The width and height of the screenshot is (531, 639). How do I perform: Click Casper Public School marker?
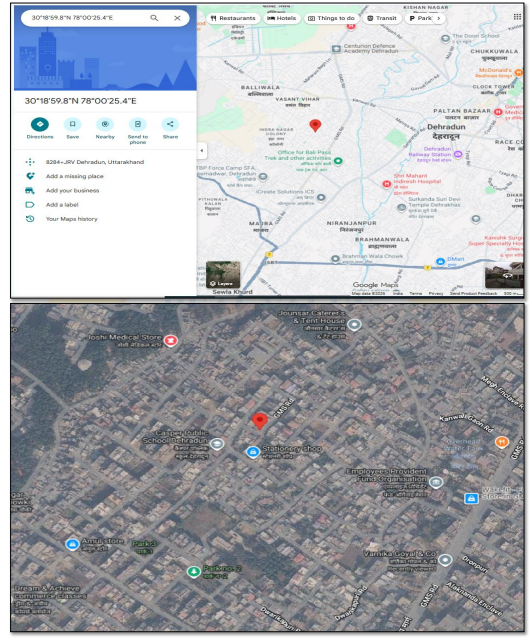point(217,443)
